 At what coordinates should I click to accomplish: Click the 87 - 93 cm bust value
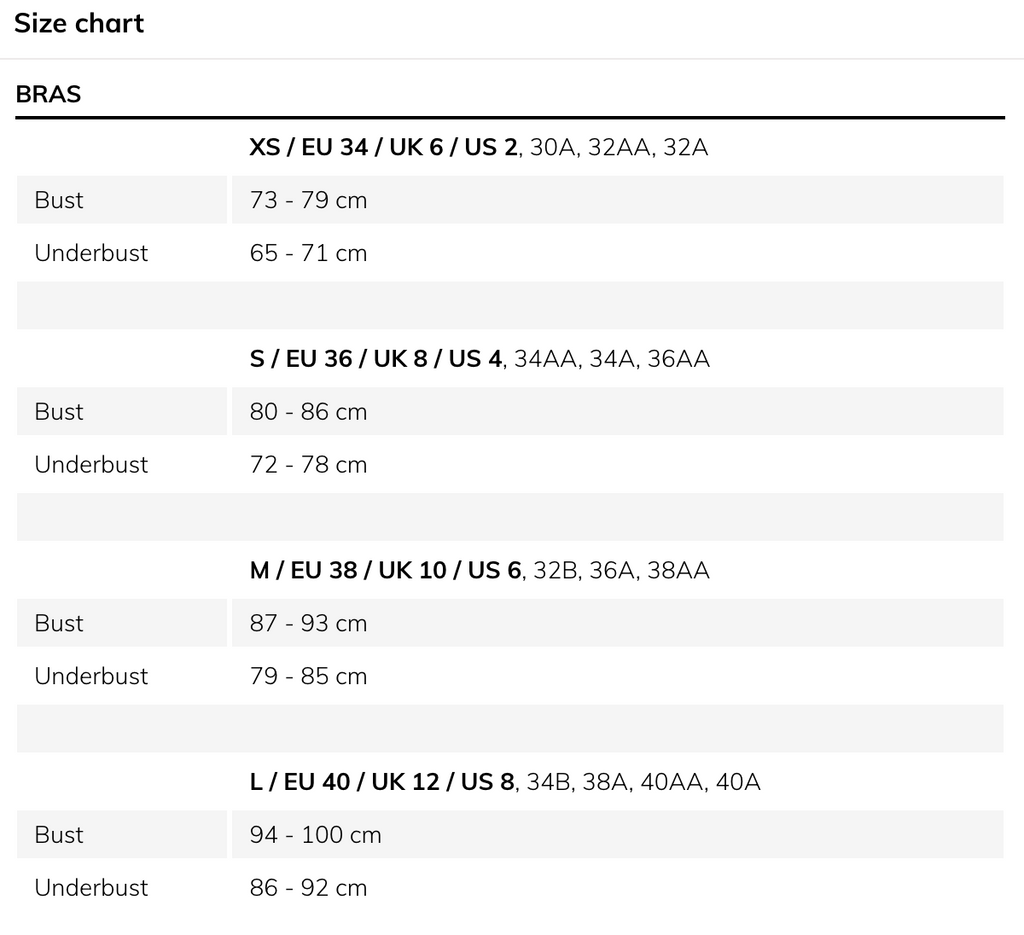click(x=308, y=624)
